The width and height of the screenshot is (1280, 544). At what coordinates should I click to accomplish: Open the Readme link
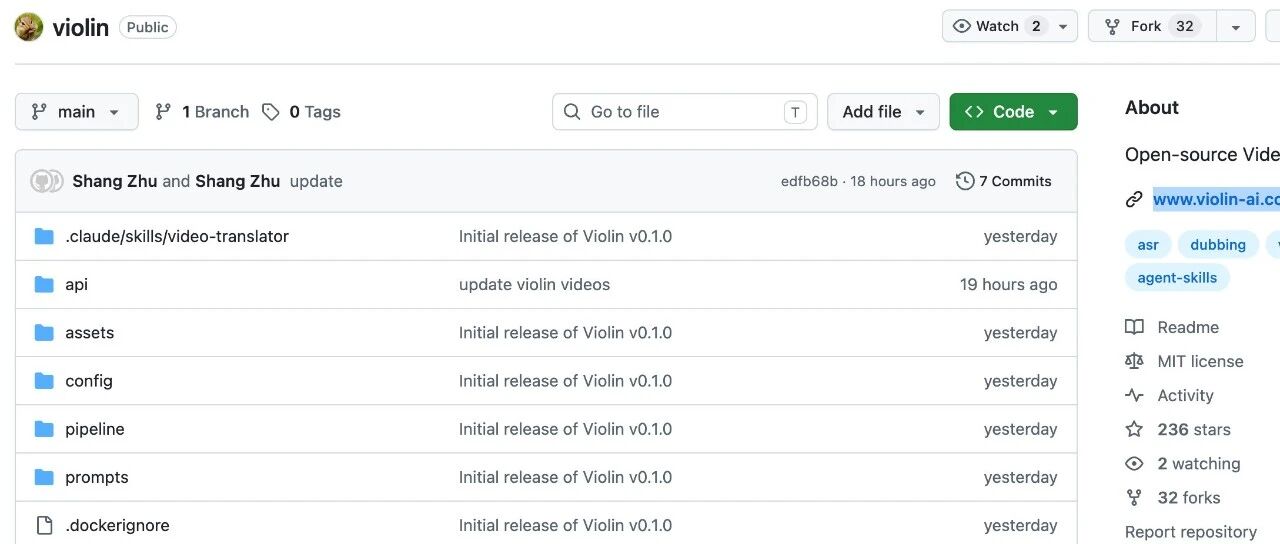[x=1188, y=327]
